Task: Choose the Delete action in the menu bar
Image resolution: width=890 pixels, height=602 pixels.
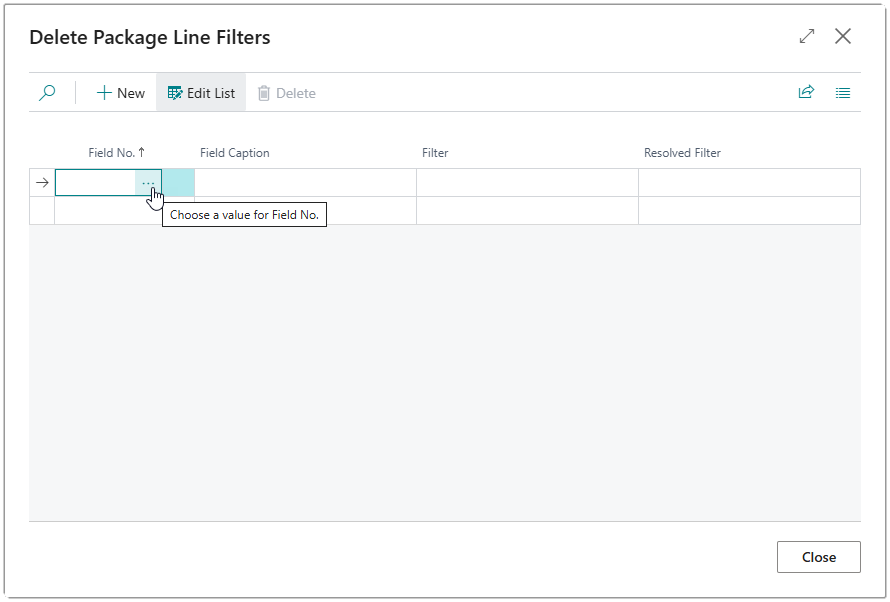Action: [287, 92]
